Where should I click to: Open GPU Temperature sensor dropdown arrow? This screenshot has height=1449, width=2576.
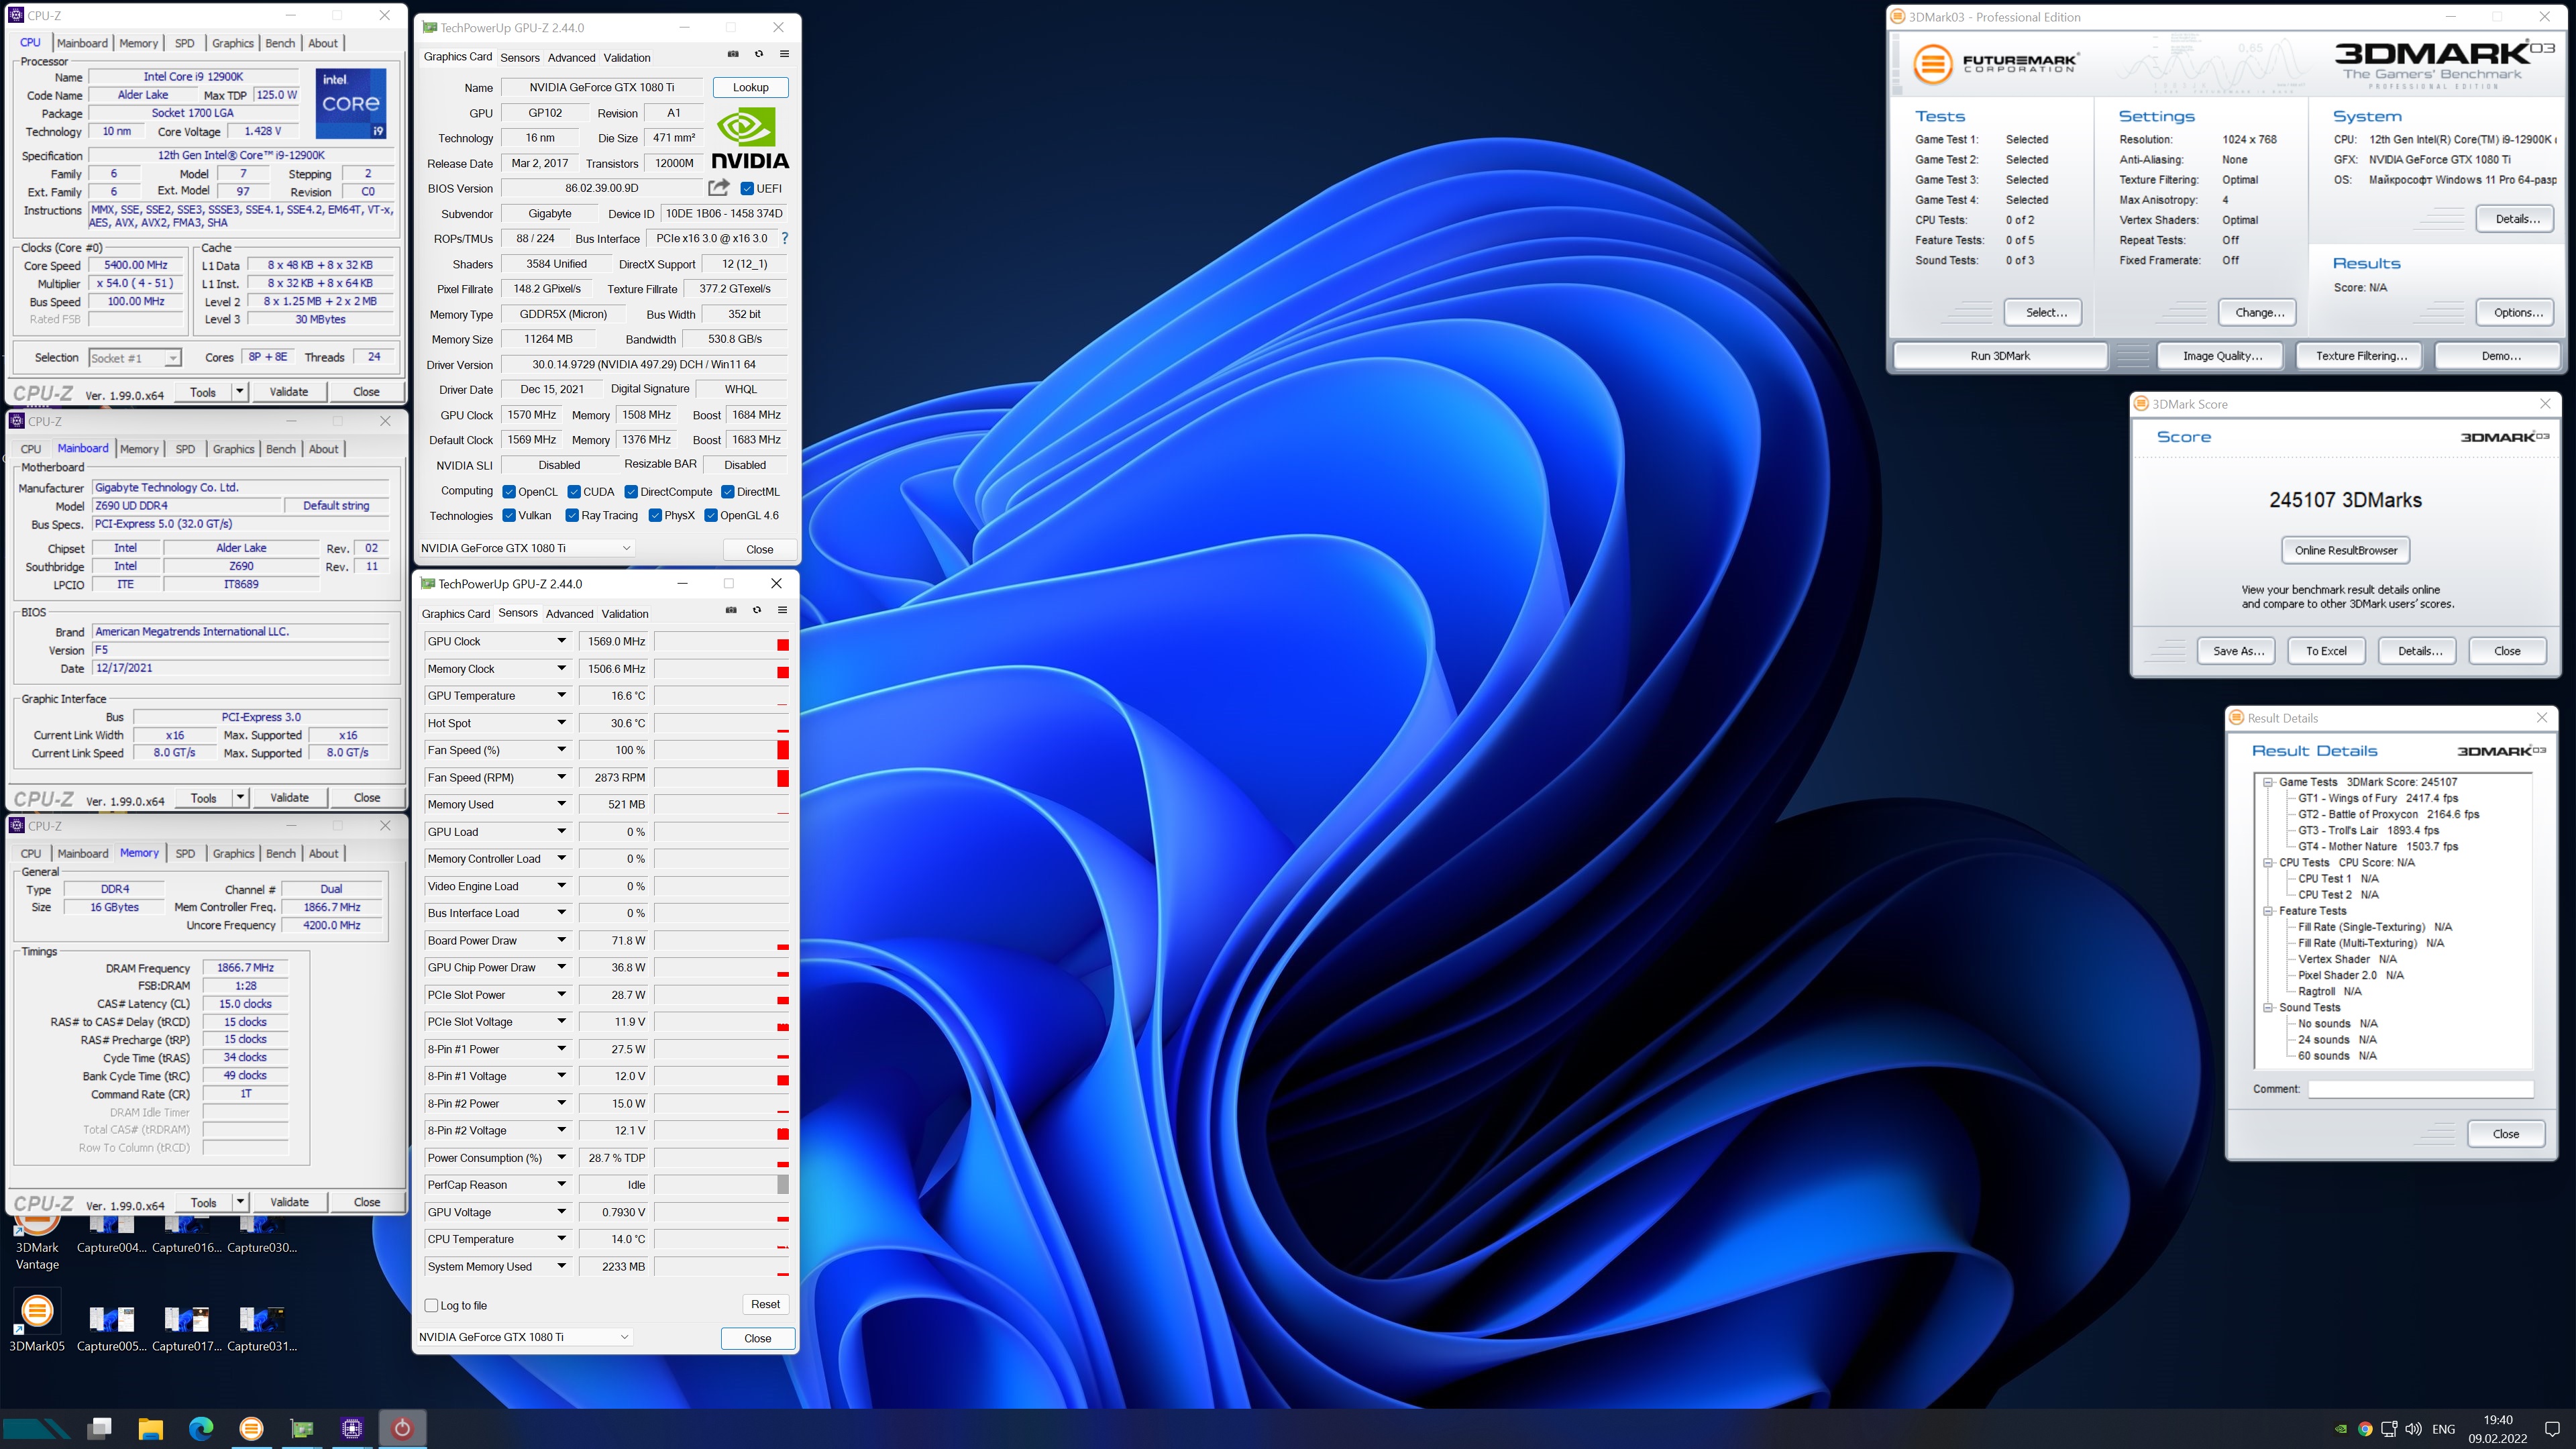click(x=562, y=695)
